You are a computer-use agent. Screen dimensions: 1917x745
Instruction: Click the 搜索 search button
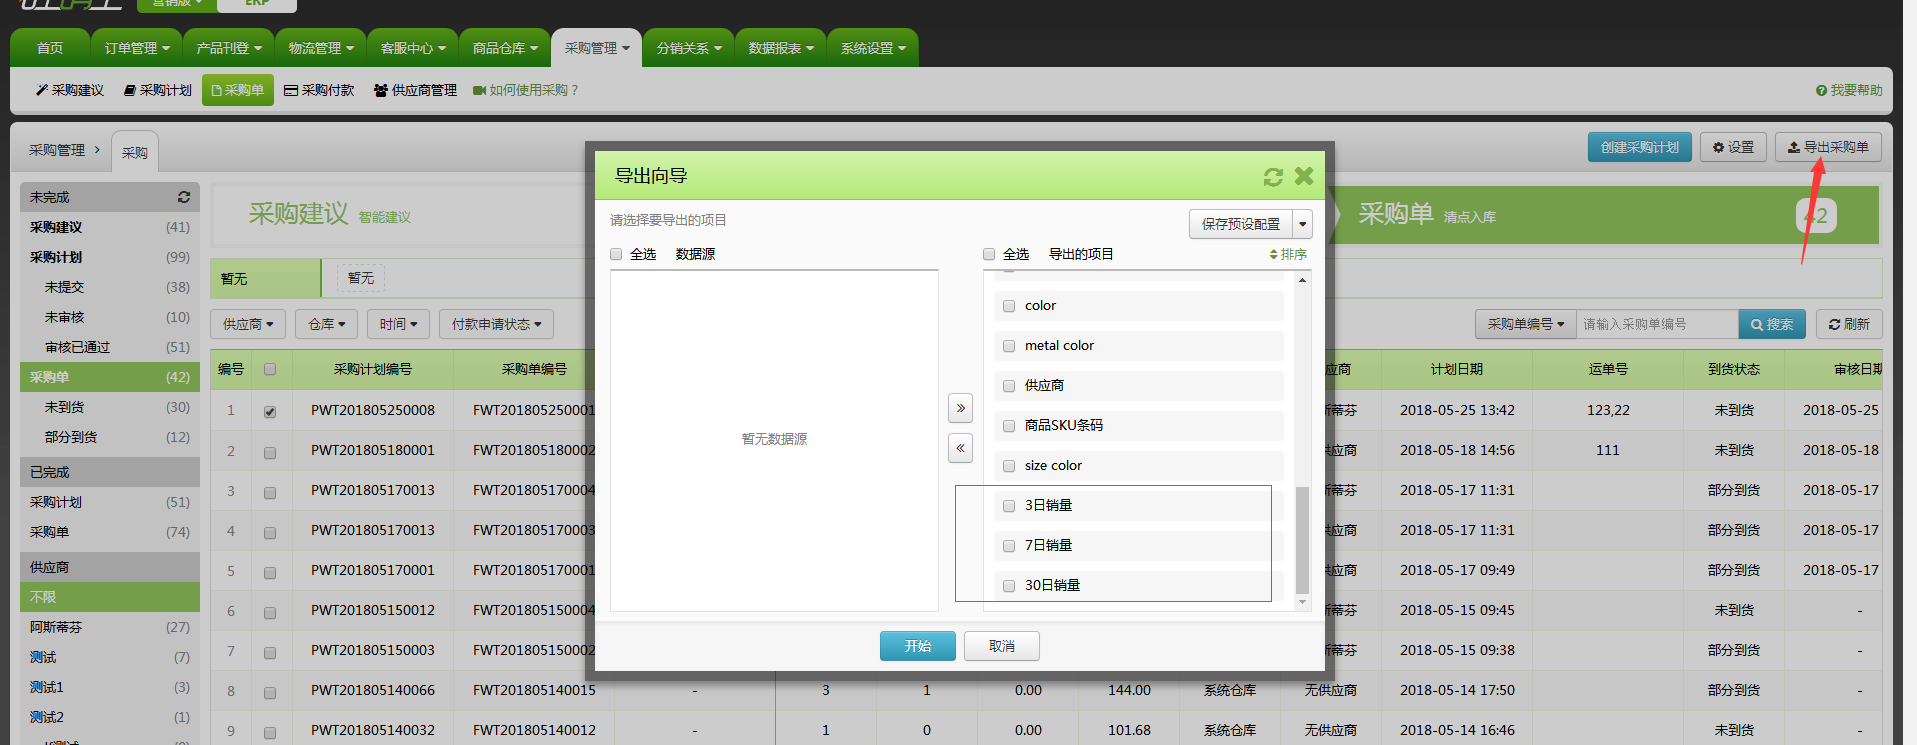point(1772,324)
